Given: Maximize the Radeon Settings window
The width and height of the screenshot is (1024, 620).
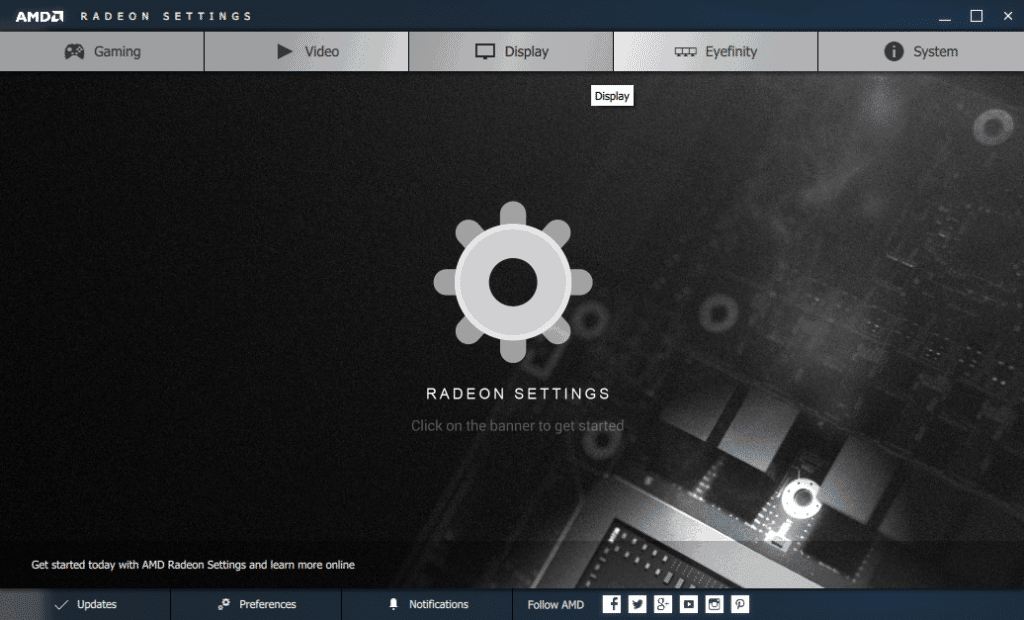Looking at the screenshot, I should (x=976, y=16).
